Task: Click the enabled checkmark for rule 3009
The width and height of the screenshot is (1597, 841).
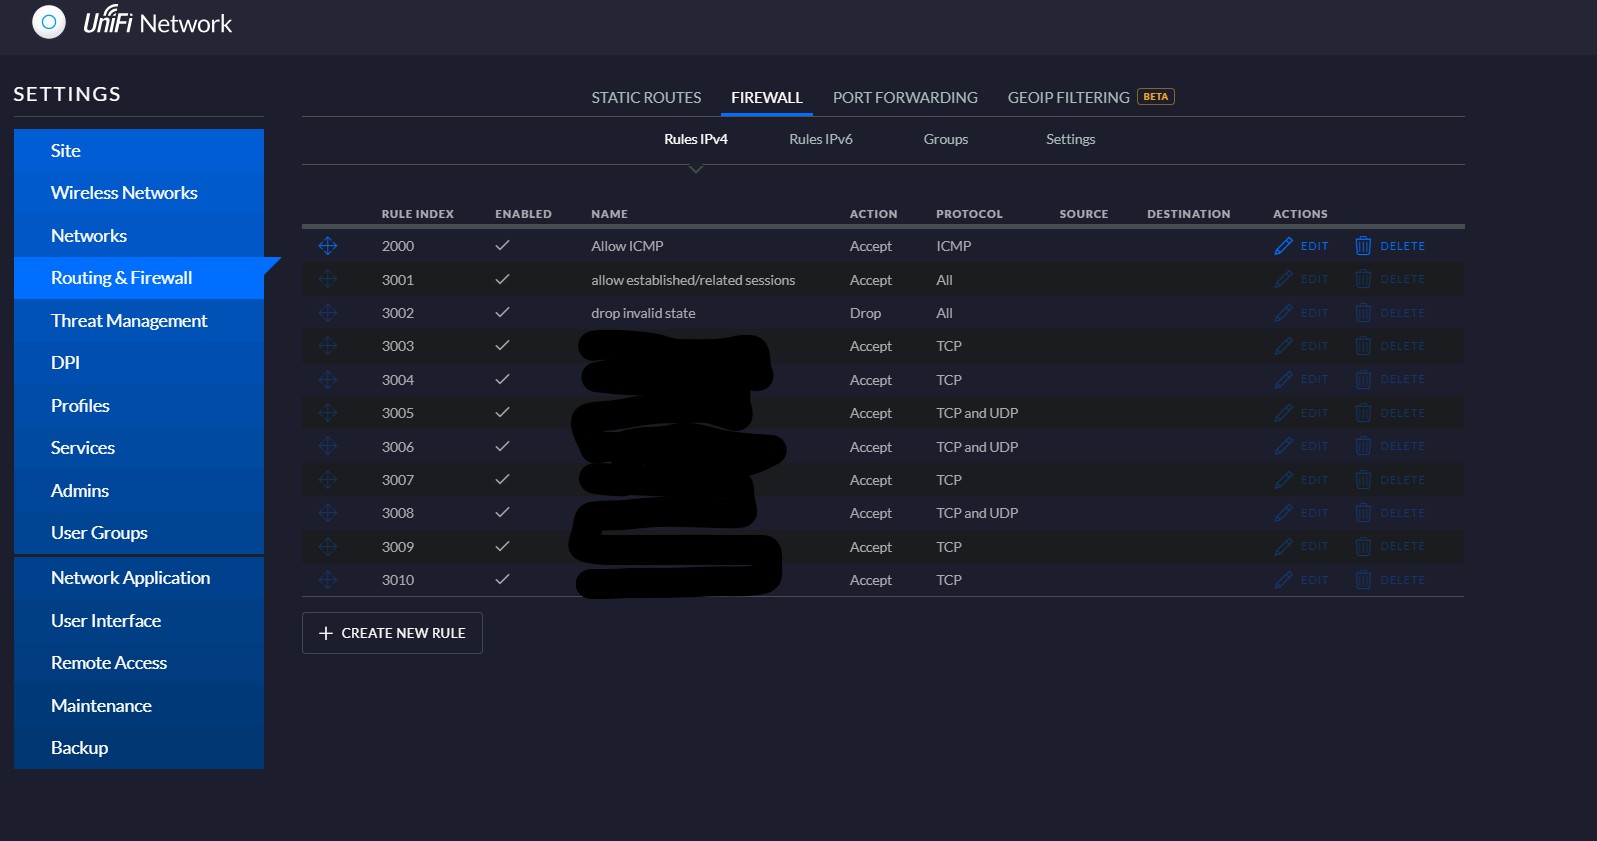Action: [x=502, y=547]
